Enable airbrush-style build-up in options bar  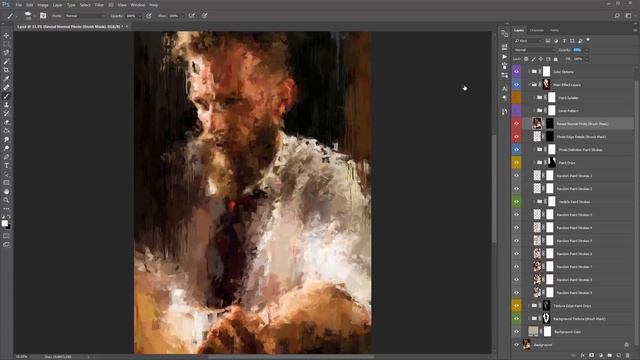click(x=191, y=16)
